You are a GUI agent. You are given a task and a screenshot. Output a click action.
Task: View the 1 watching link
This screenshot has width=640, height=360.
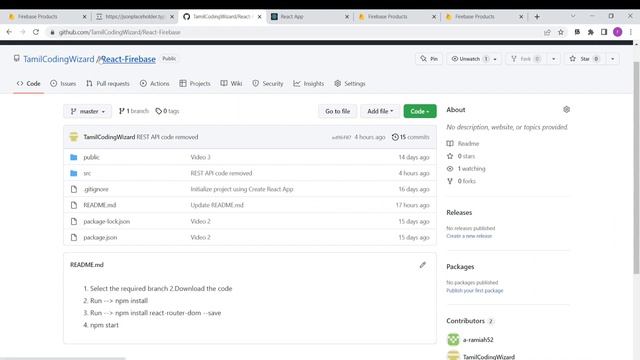(x=466, y=169)
